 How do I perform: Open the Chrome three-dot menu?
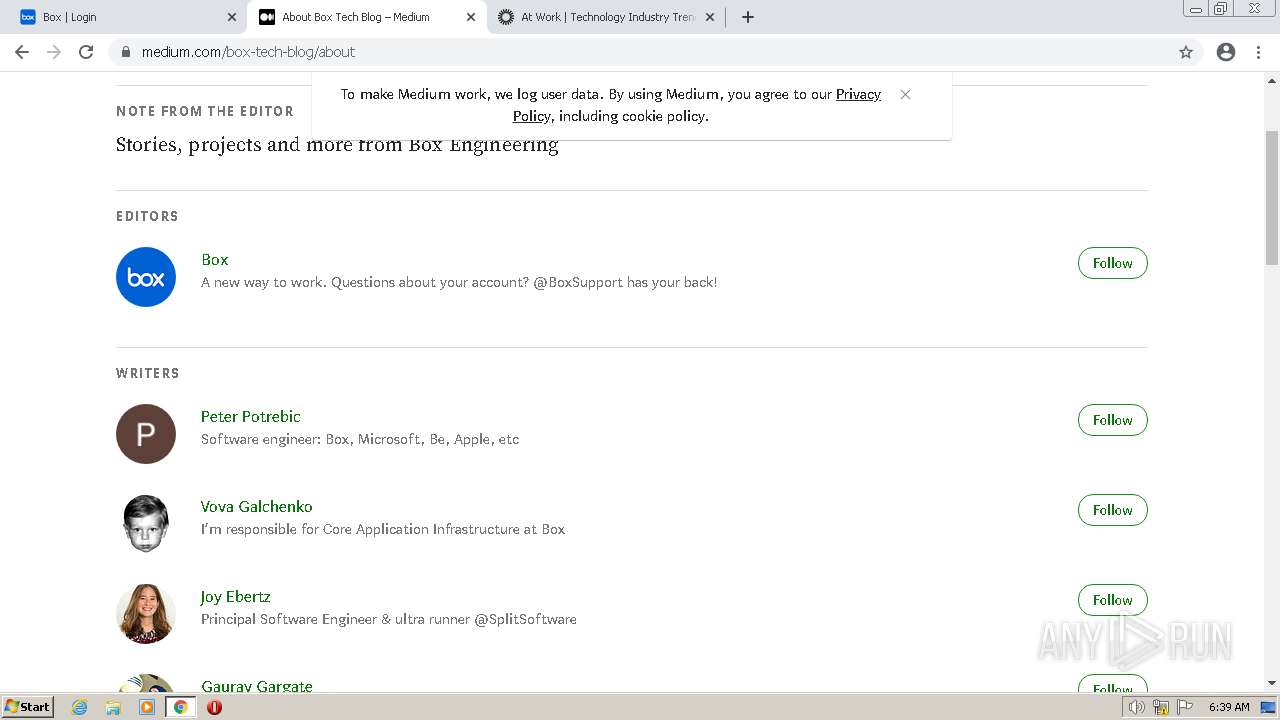click(x=1258, y=52)
